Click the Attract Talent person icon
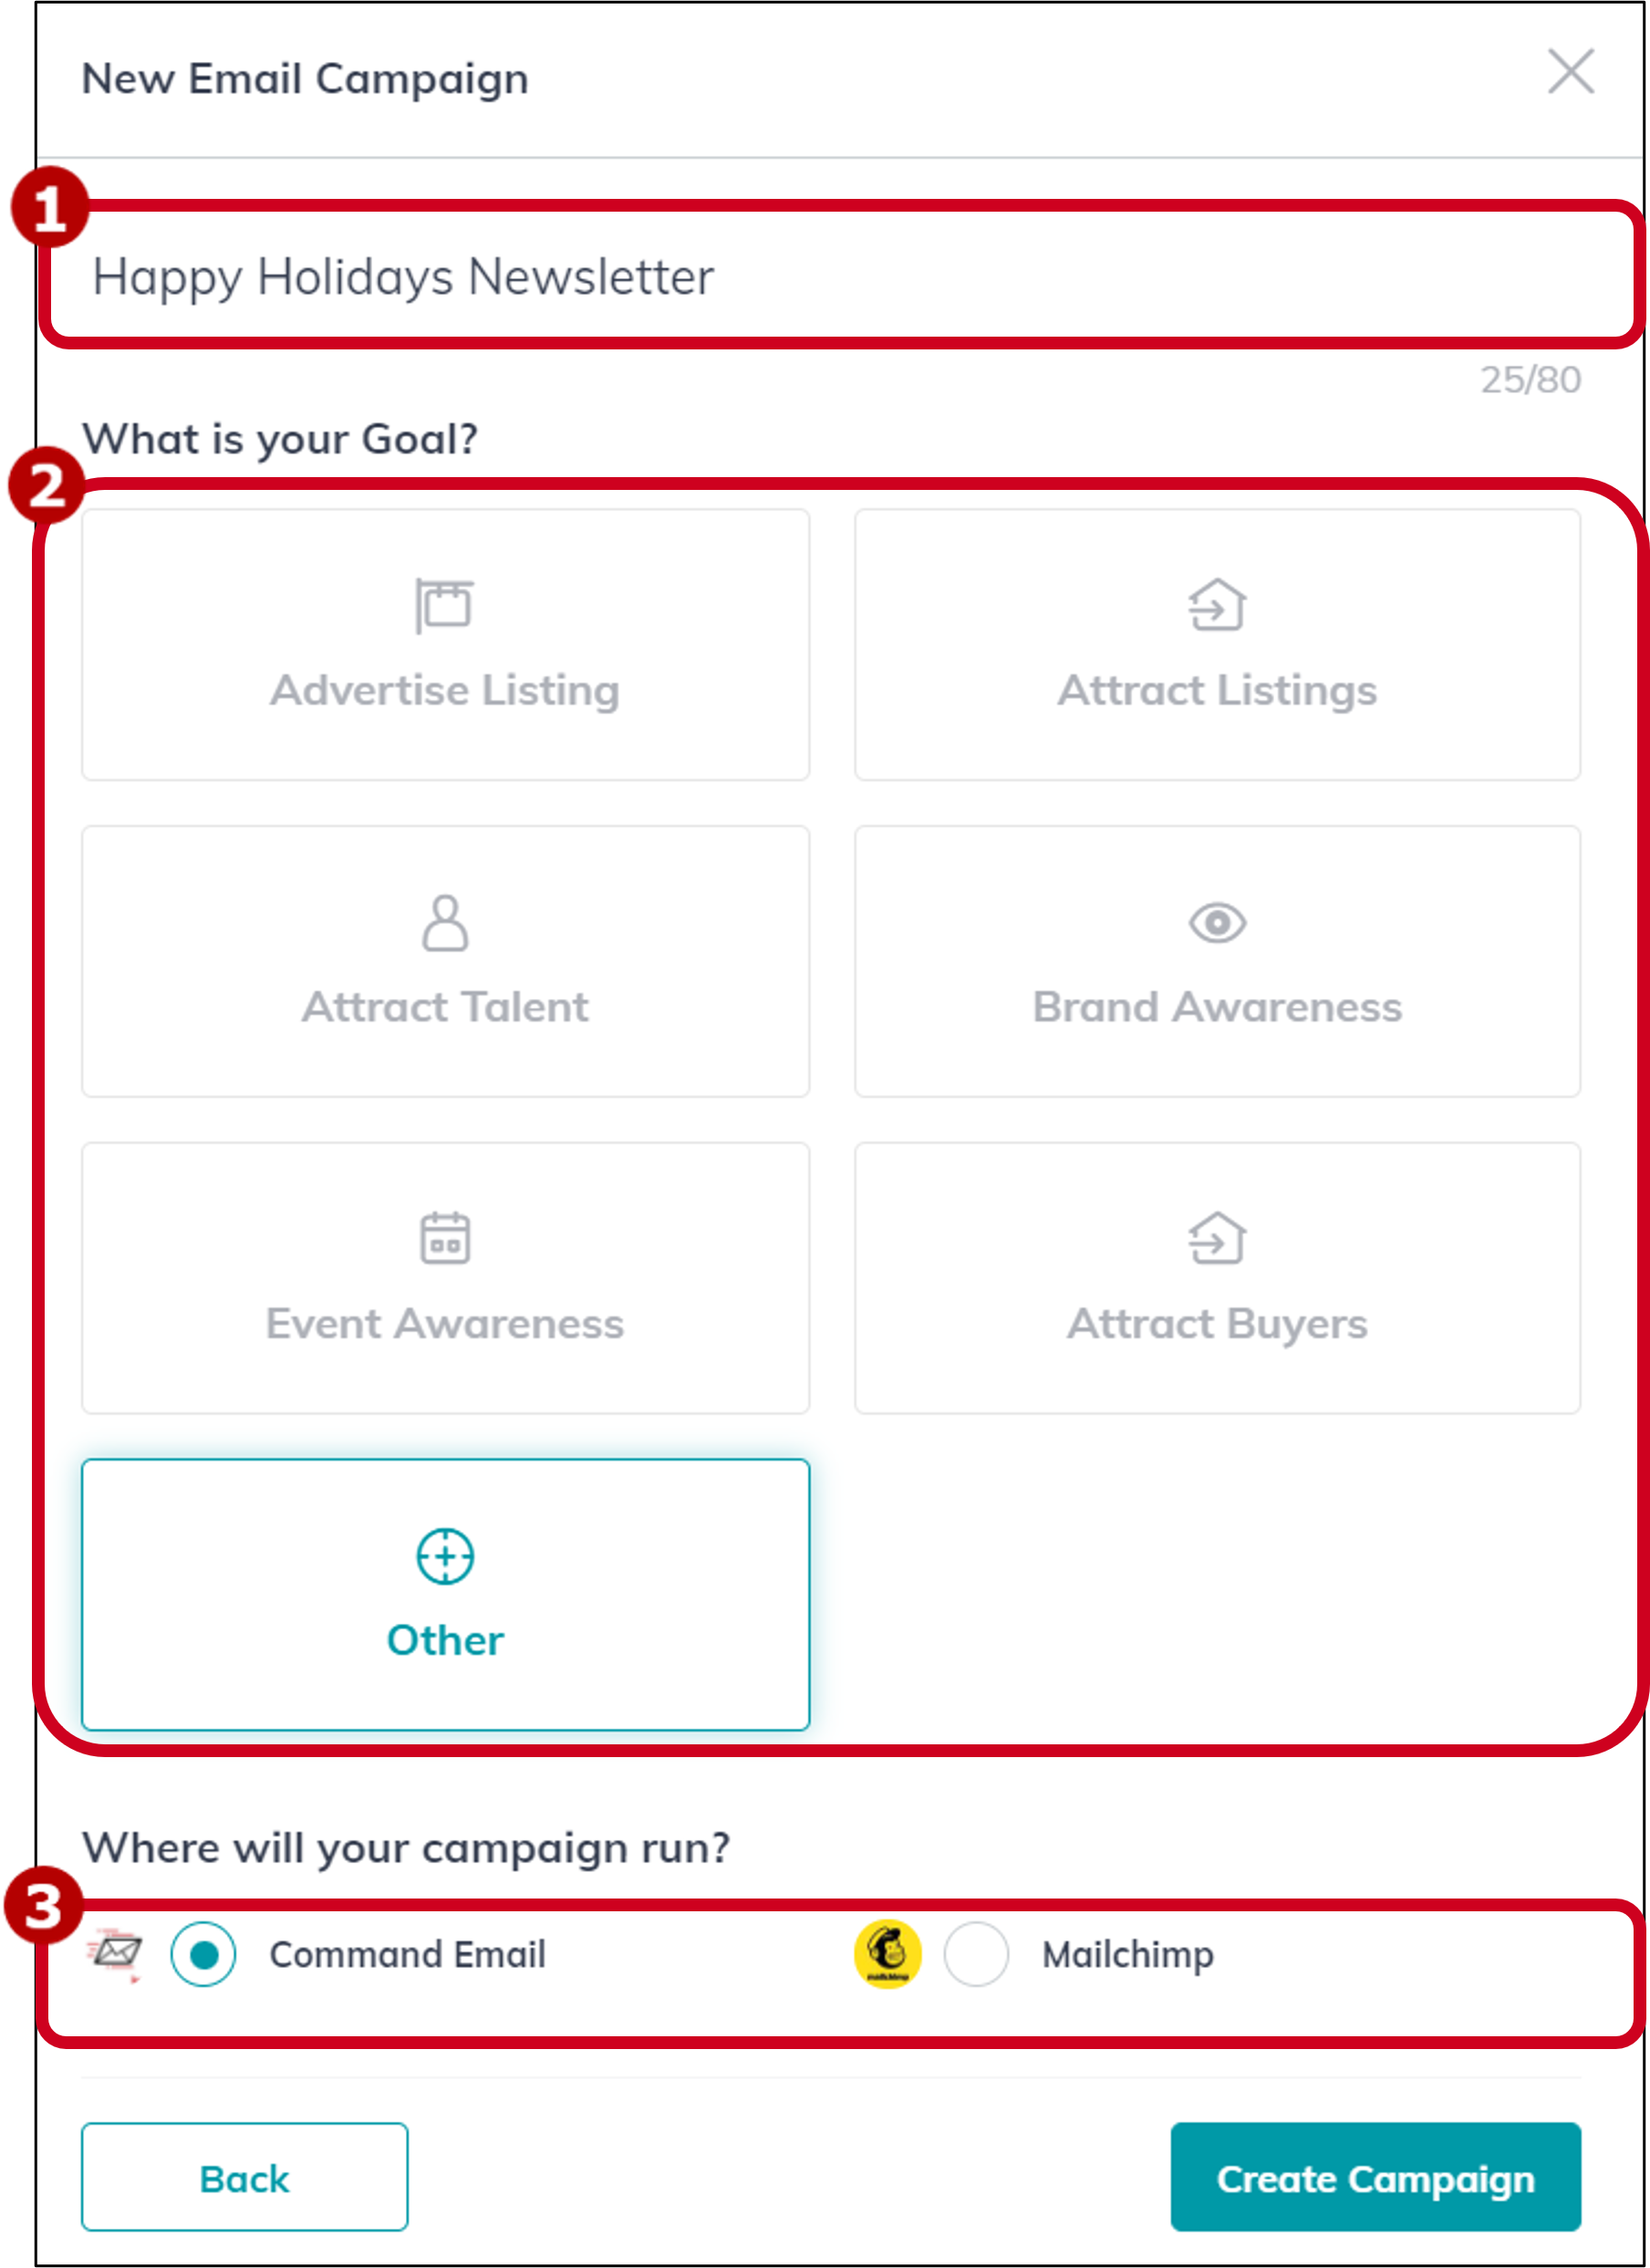Image resolution: width=1650 pixels, height=2268 pixels. coord(445,922)
